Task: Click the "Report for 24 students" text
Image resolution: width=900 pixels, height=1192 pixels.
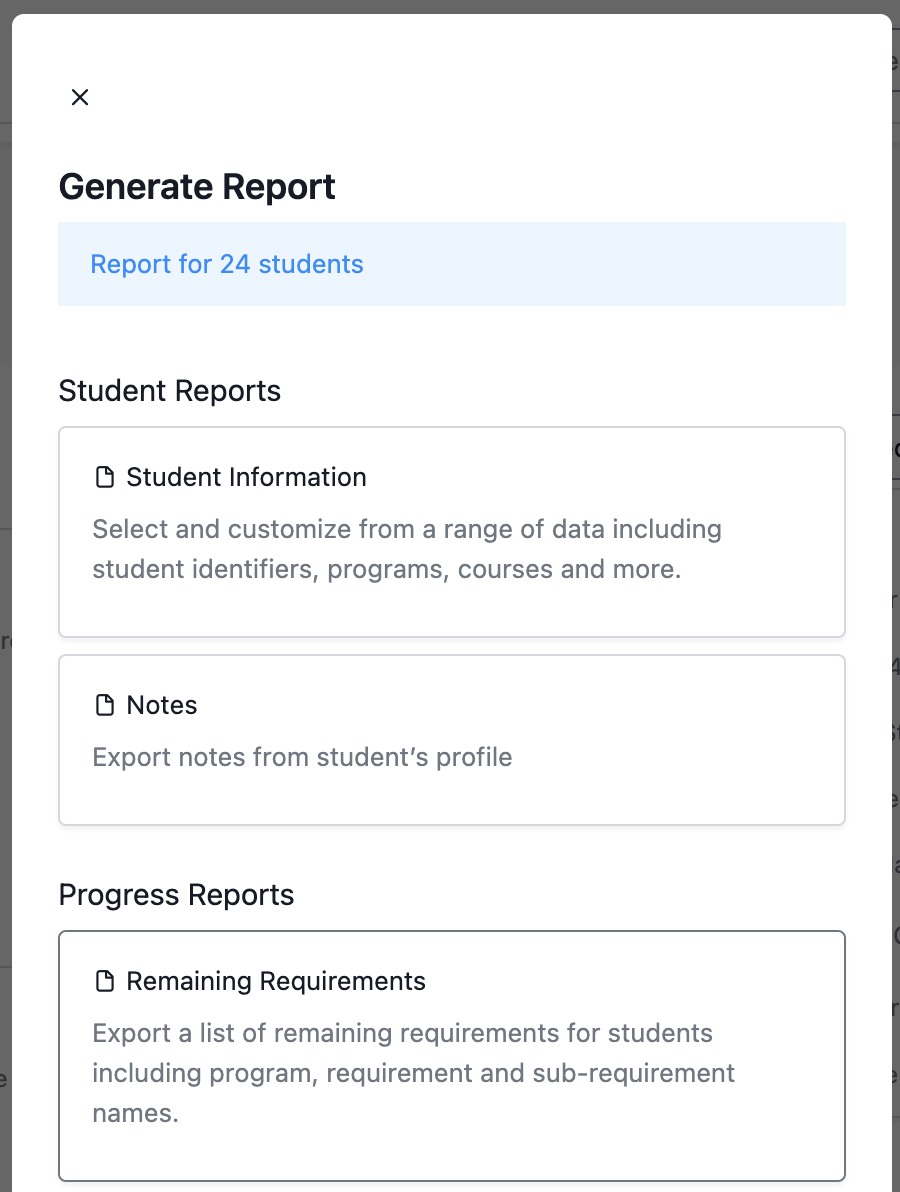Action: (227, 264)
